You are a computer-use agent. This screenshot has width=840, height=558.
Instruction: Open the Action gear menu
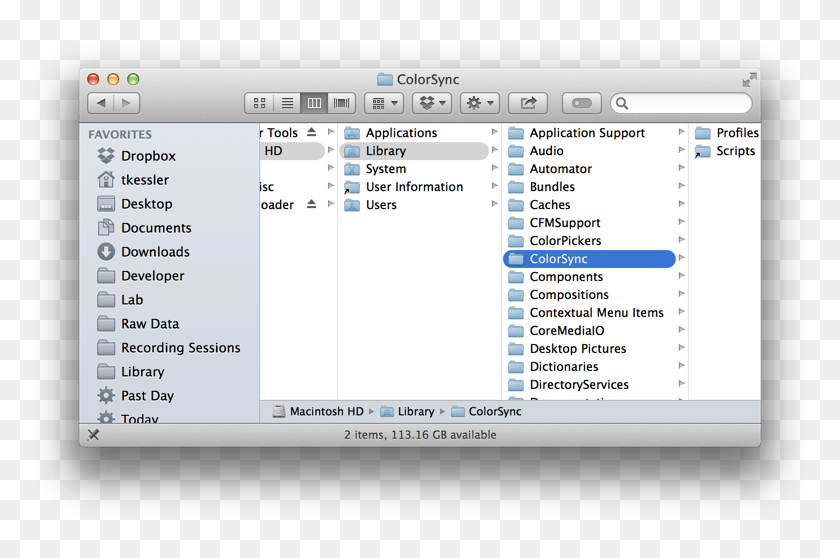click(x=479, y=103)
